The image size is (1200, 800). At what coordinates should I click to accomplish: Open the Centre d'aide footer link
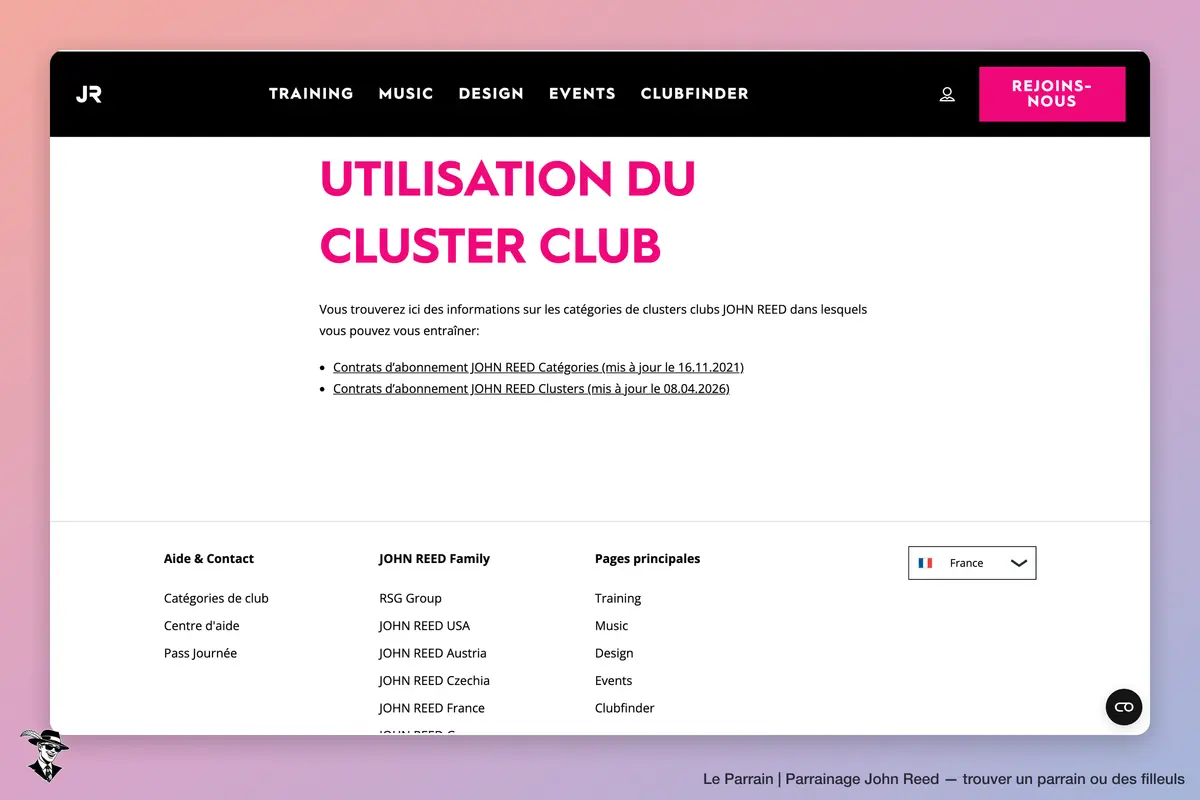tap(202, 626)
